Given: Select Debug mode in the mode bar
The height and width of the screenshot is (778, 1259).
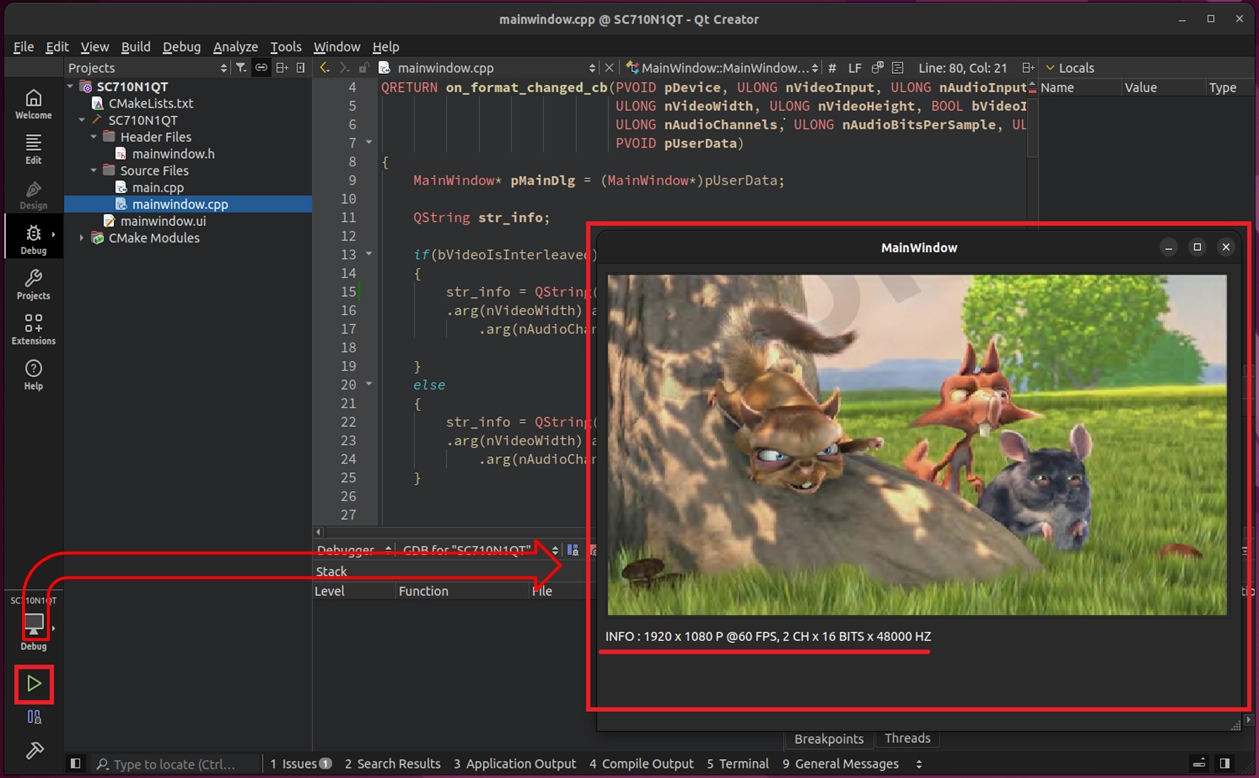Looking at the screenshot, I should [33, 240].
